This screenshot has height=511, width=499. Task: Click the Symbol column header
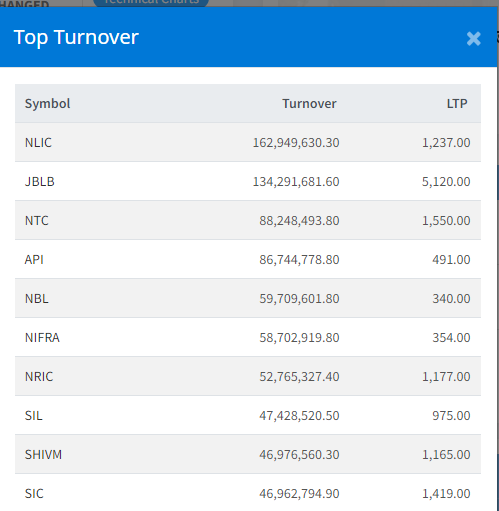pyautogui.click(x=48, y=104)
